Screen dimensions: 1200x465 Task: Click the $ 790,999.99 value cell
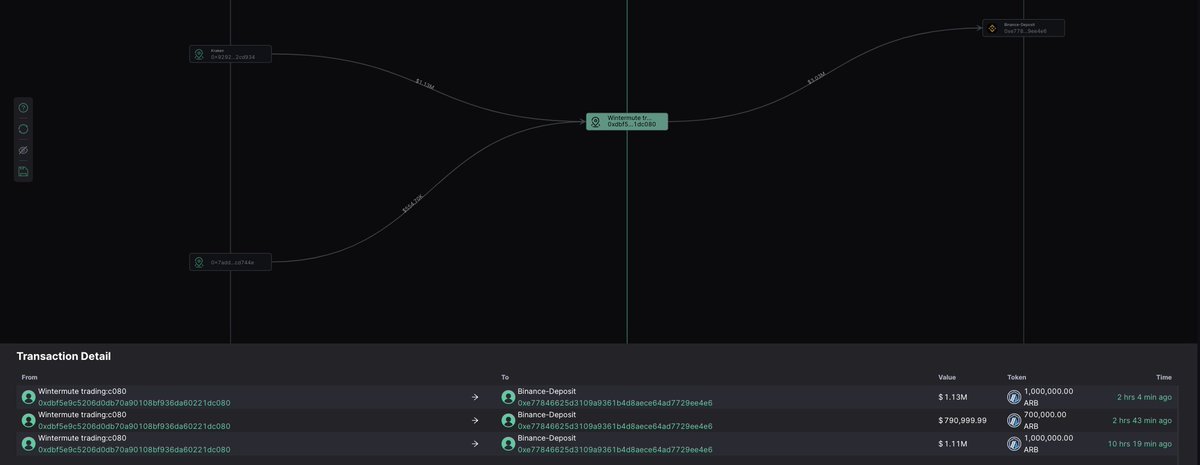tap(962, 420)
